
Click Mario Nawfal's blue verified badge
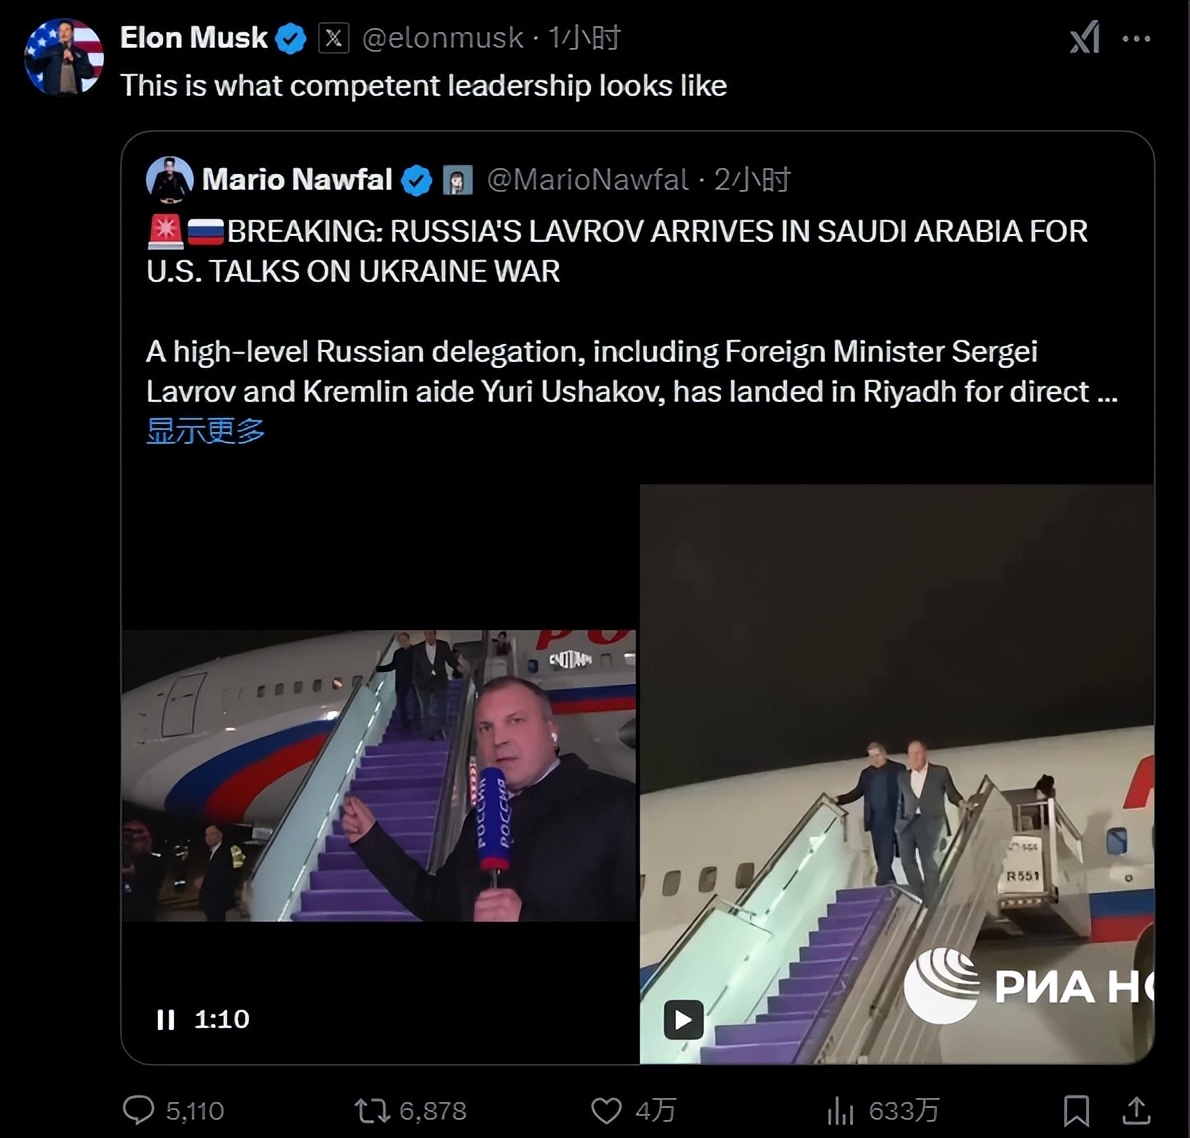pos(416,180)
